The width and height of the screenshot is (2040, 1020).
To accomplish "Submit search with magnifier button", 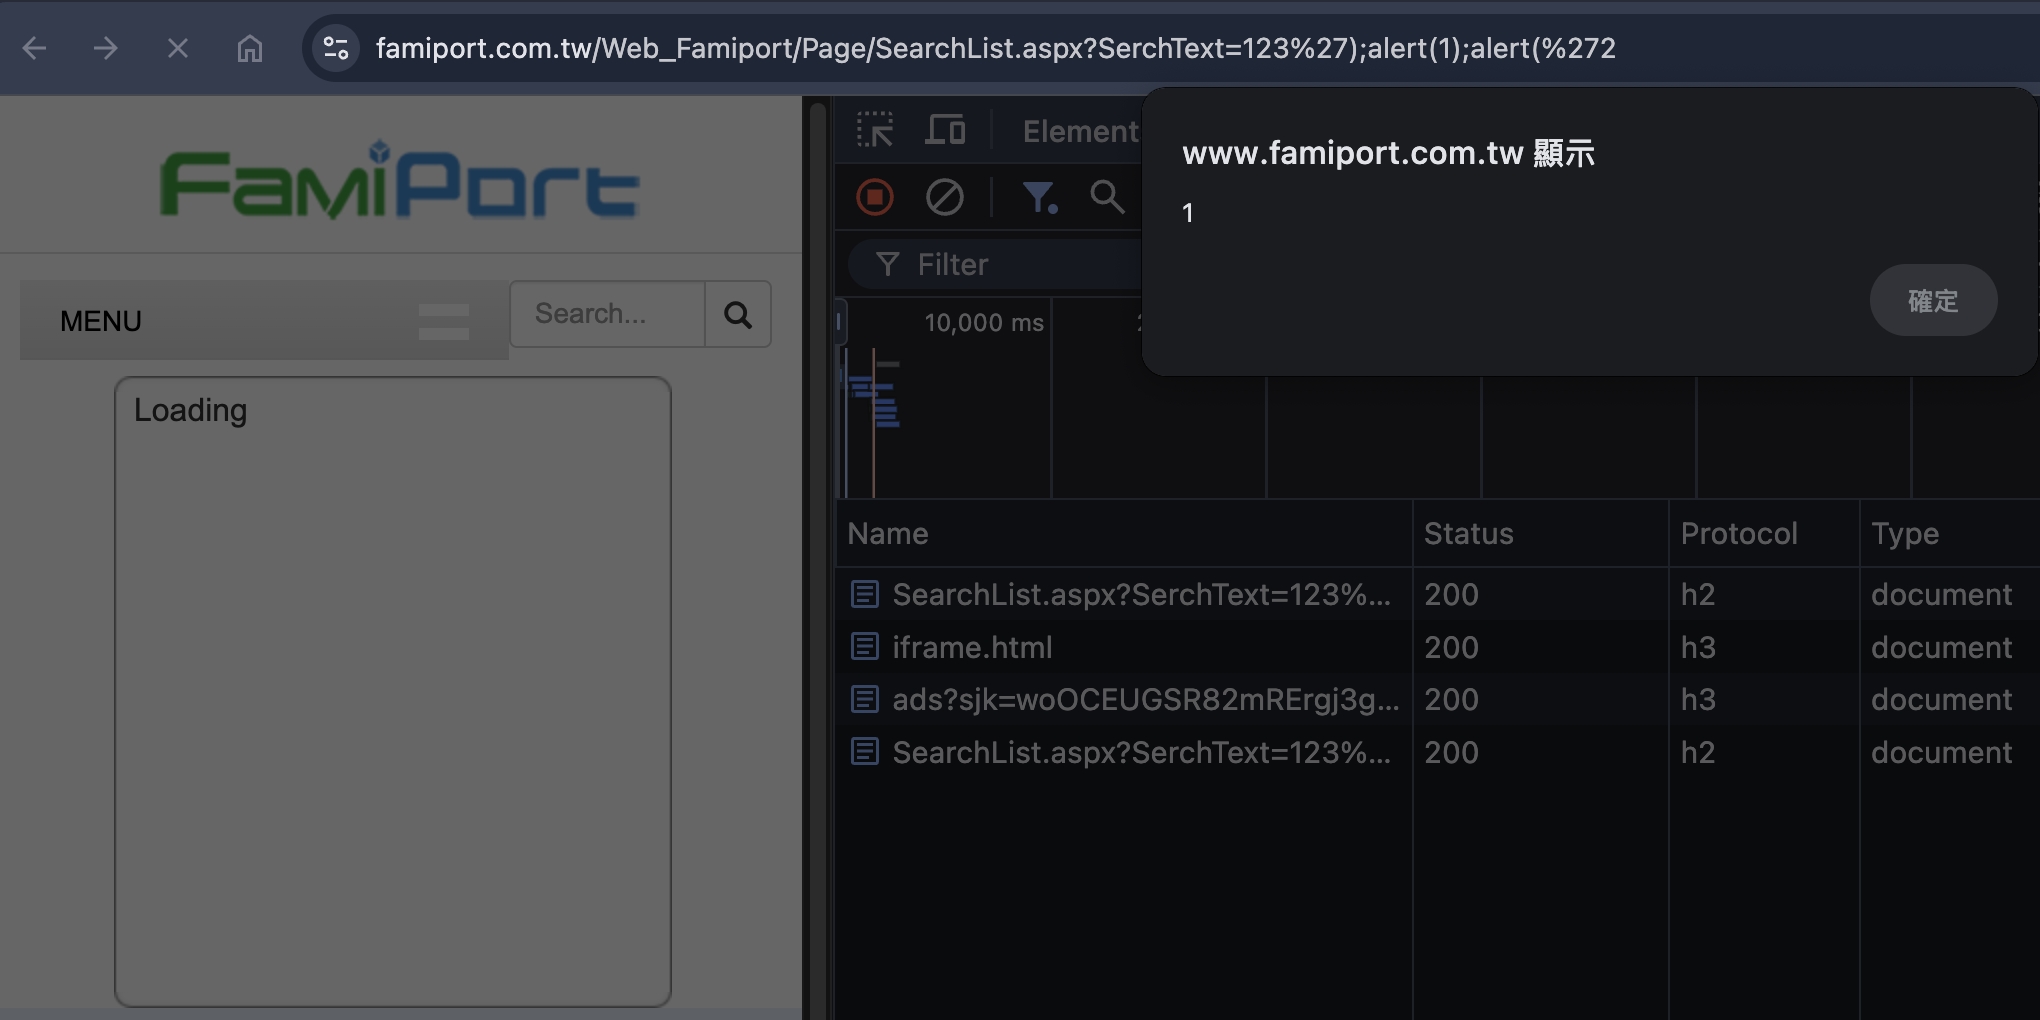I will point(738,314).
